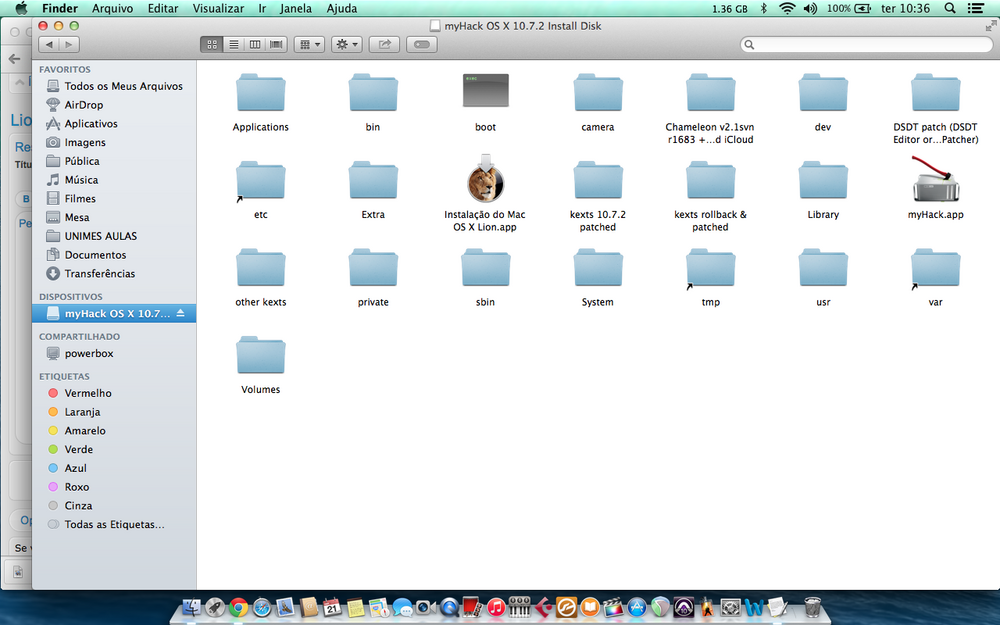The height and width of the screenshot is (625, 1000).
Task: Go to Aplicativos in the sidebar
Action: (x=91, y=124)
